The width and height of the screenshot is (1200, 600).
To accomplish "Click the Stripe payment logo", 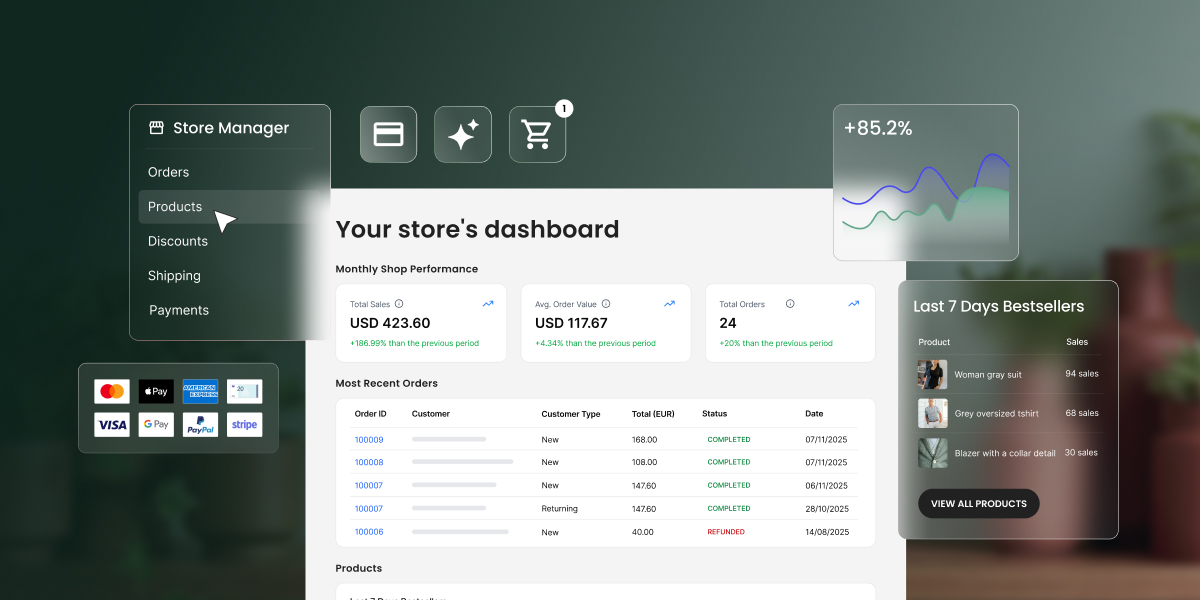I will (244, 424).
